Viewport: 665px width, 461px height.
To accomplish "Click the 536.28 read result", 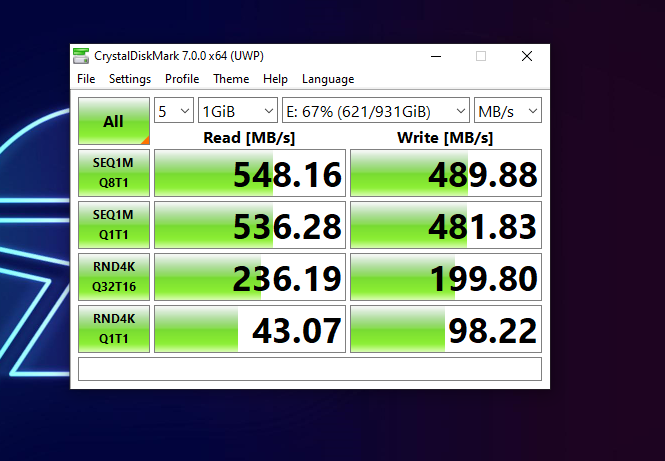I will tap(250, 225).
